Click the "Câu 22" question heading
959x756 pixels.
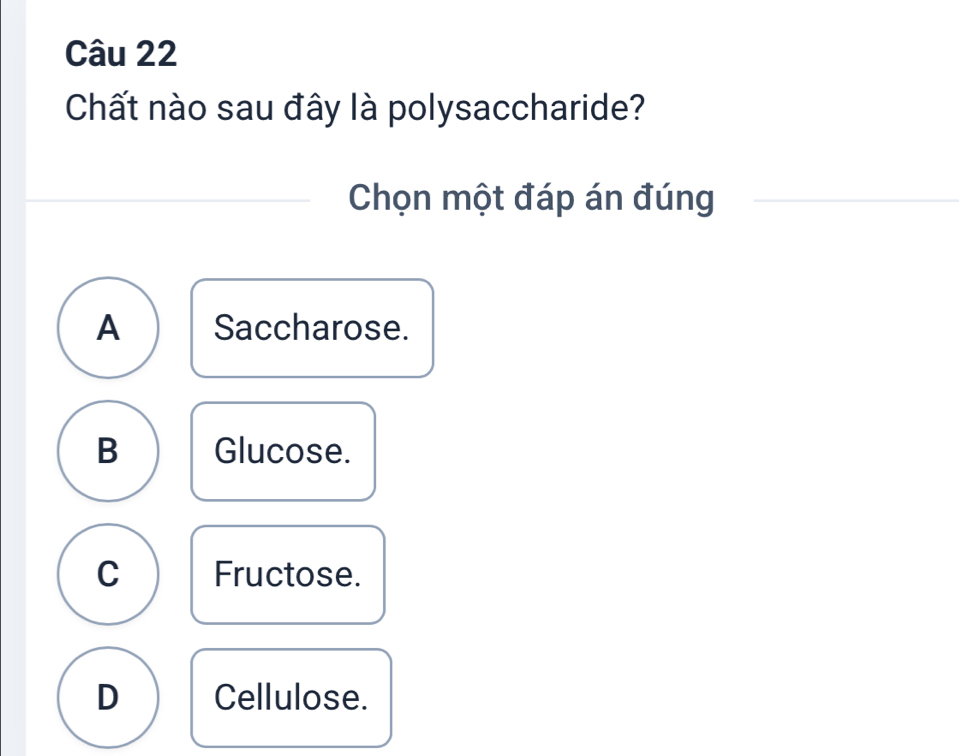pos(120,56)
